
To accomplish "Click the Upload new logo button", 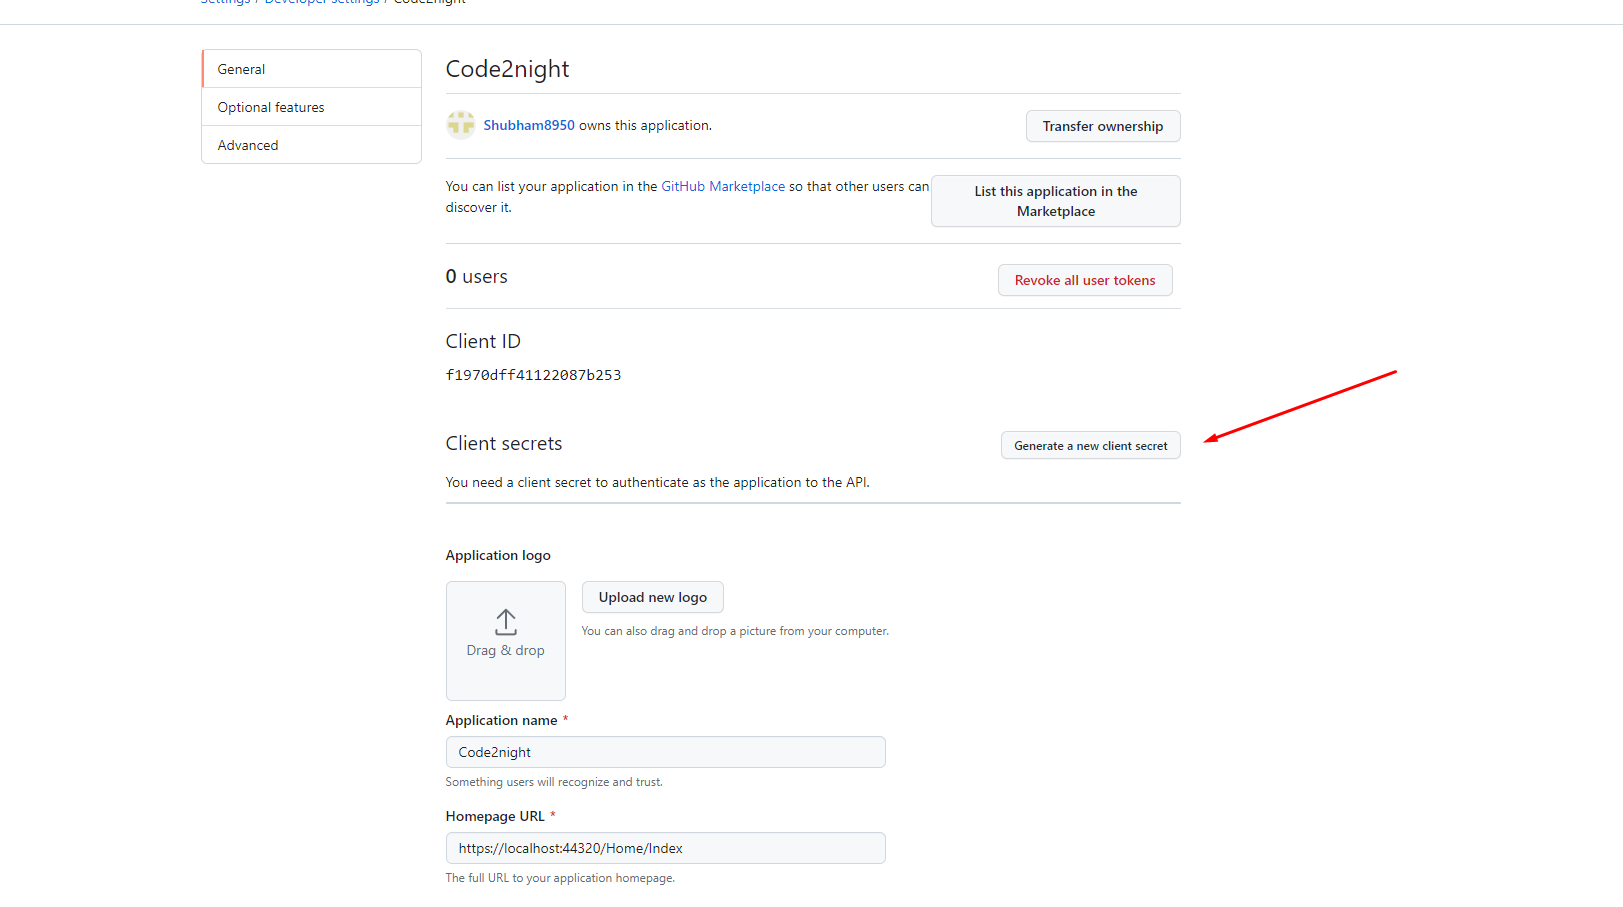I will click(653, 597).
